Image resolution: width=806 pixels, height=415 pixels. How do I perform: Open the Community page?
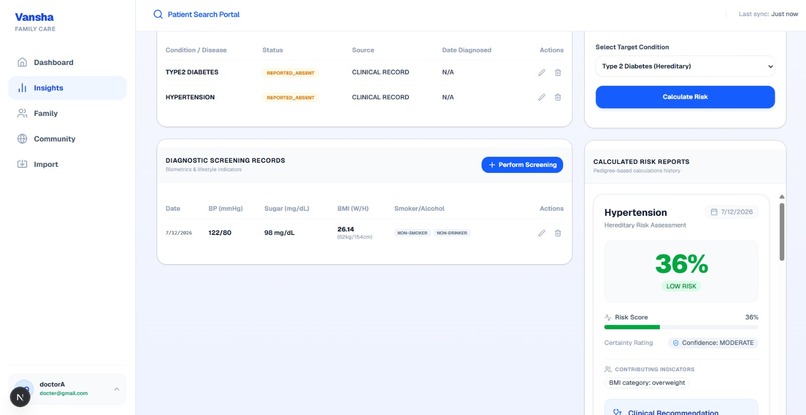click(67, 139)
